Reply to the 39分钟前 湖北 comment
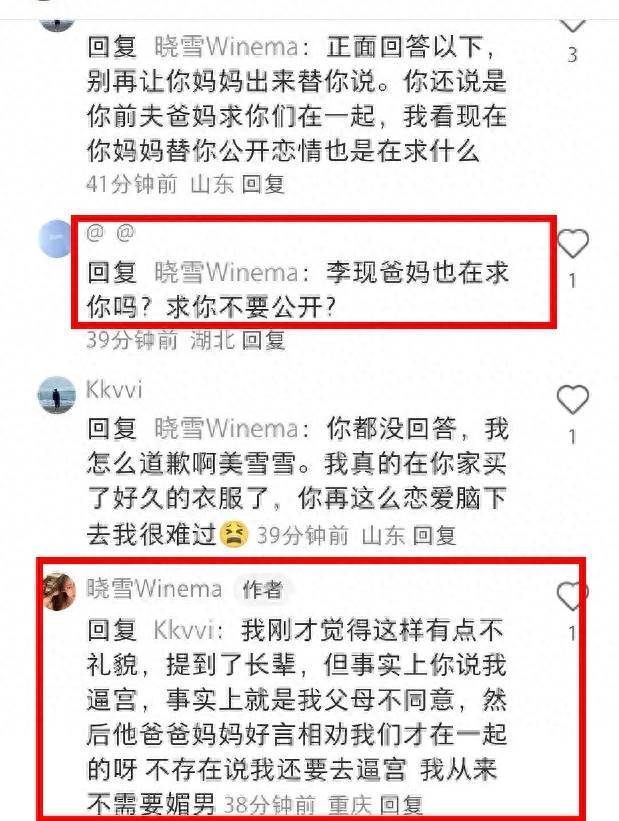This screenshot has height=821, width=619. tap(263, 340)
